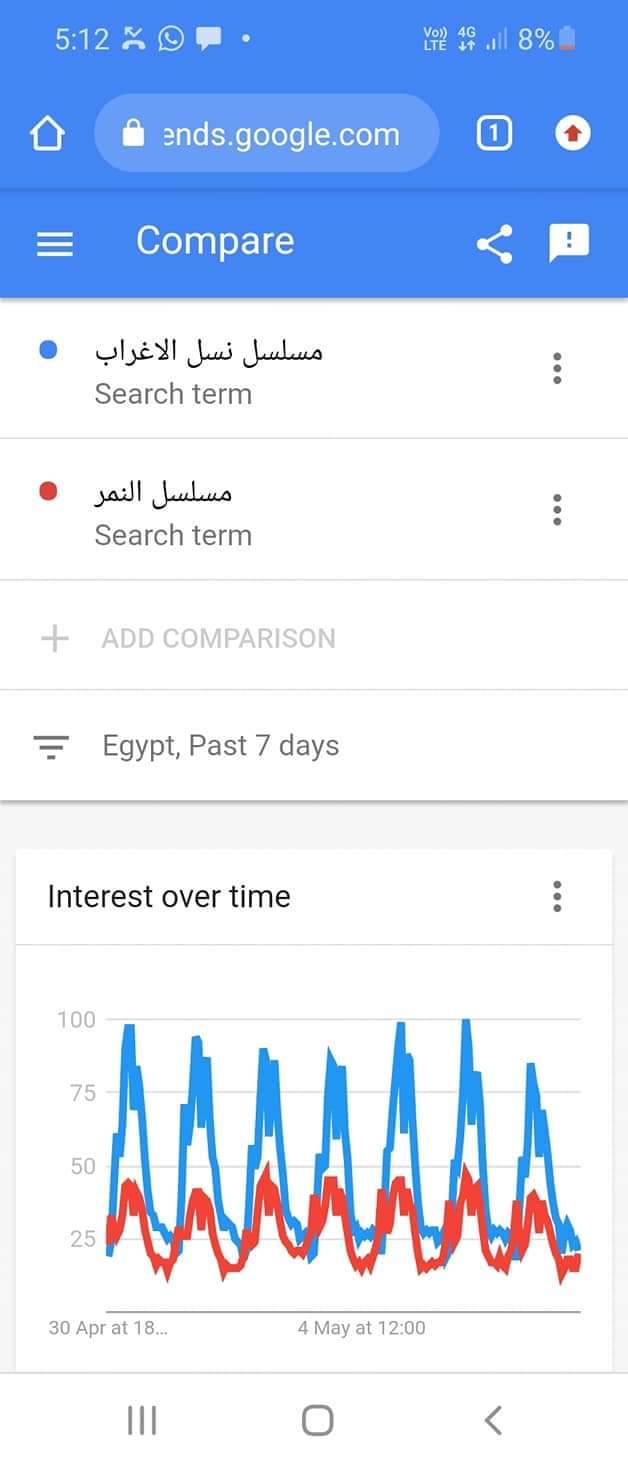Open the filter icon beside Egypt
The image size is (628, 1466).
(x=51, y=746)
